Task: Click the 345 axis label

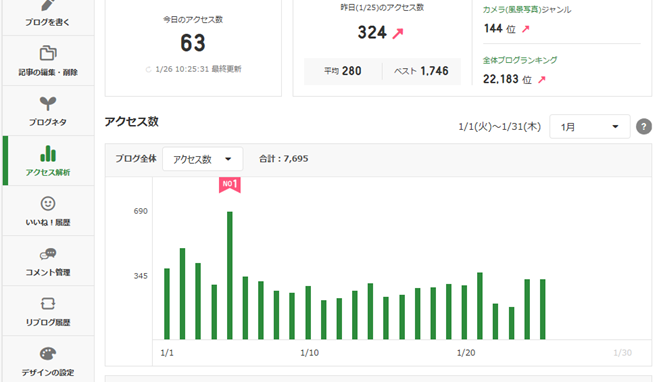Action: click(140, 276)
